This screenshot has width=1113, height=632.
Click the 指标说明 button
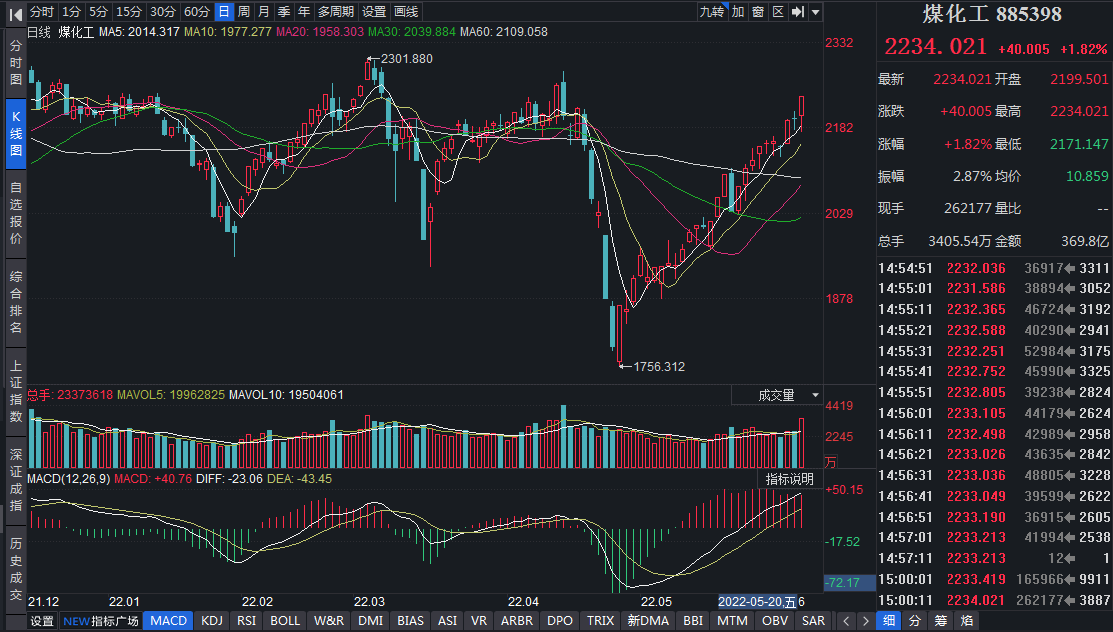point(789,479)
